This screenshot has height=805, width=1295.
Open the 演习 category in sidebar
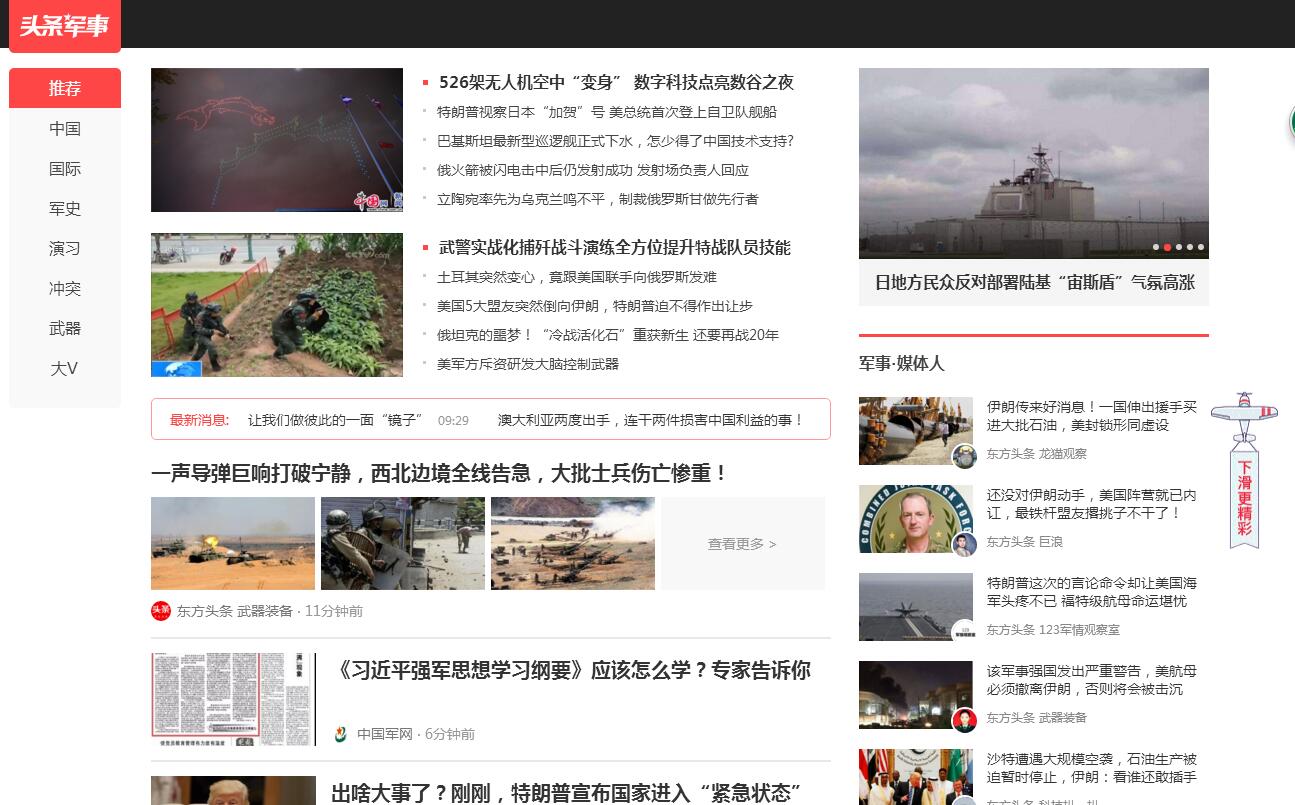[x=65, y=248]
